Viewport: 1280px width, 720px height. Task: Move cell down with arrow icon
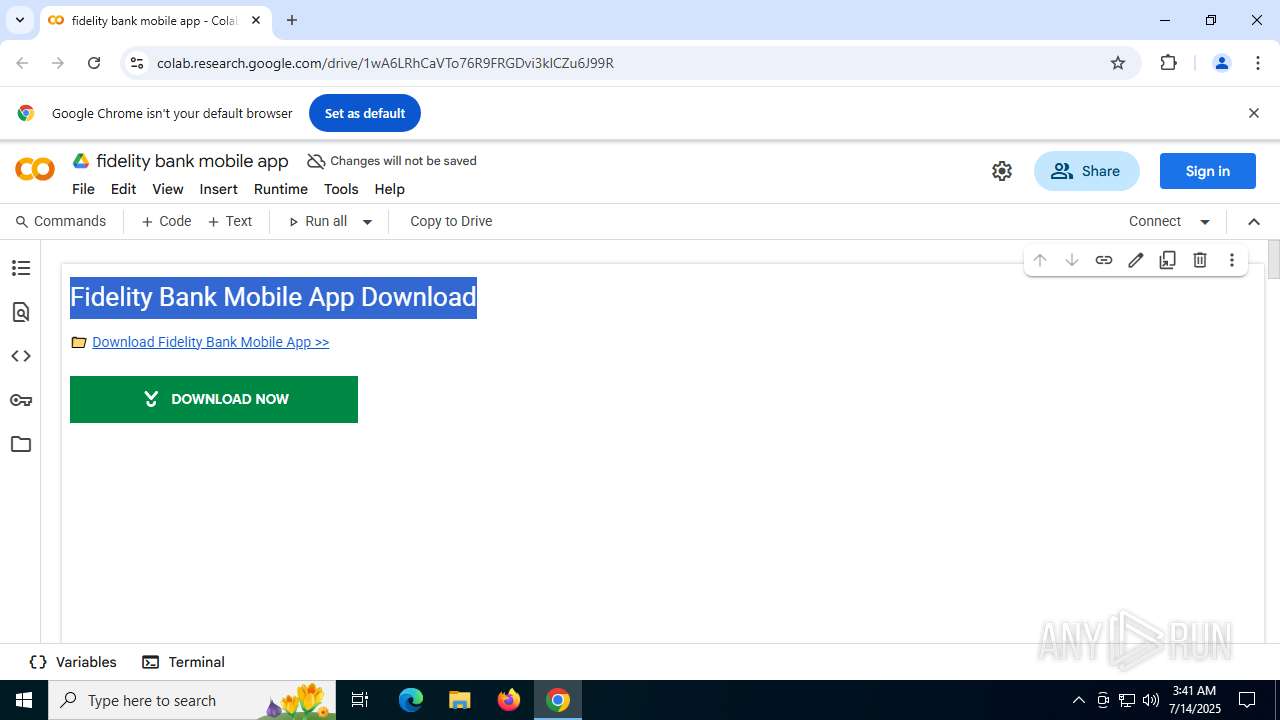click(x=1072, y=260)
